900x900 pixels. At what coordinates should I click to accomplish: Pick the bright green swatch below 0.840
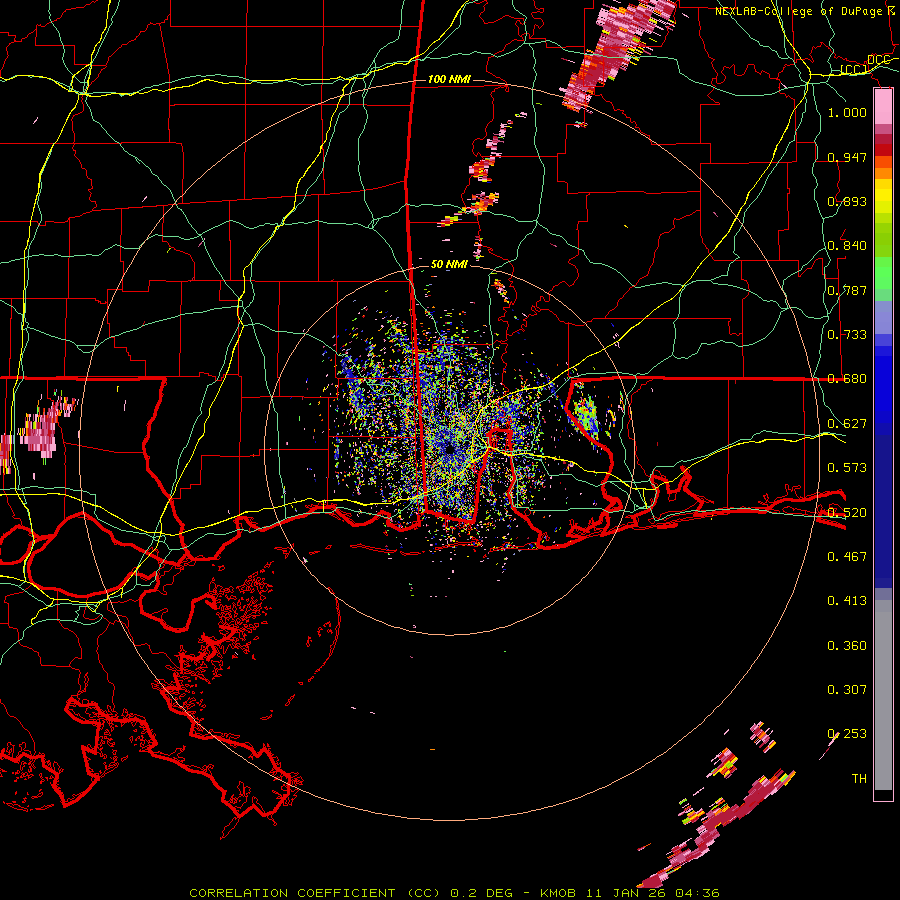click(883, 273)
